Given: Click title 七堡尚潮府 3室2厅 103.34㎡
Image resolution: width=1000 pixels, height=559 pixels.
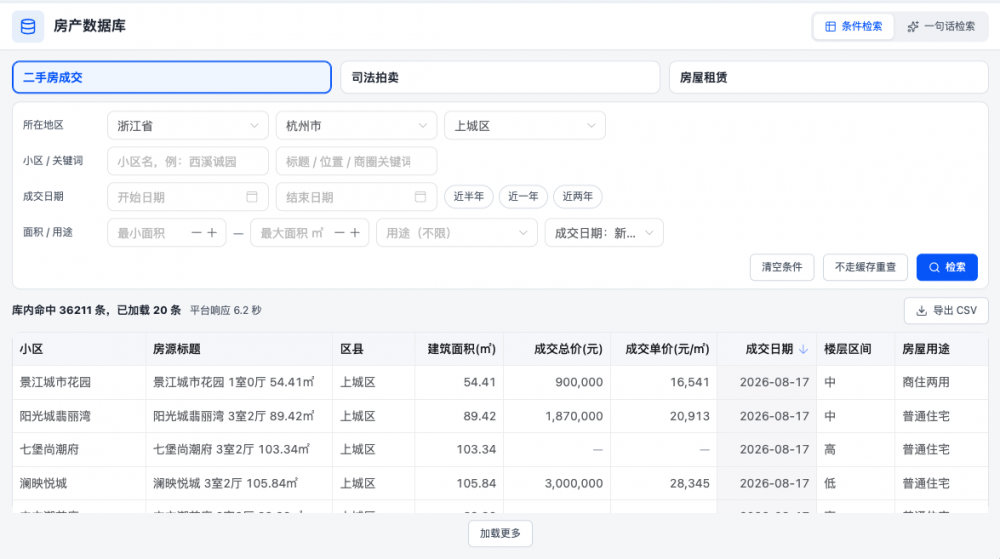Looking at the screenshot, I should pyautogui.click(x=232, y=449).
